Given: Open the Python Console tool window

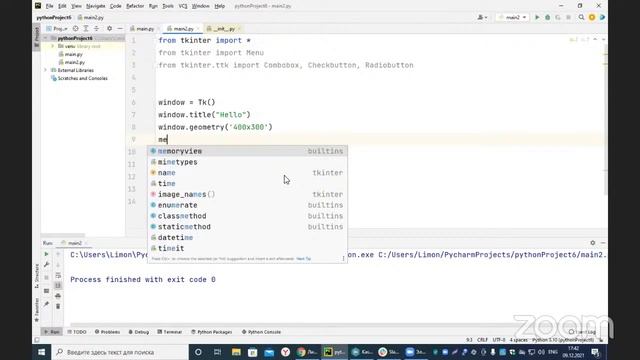Looking at the screenshot, I should coord(261,332).
